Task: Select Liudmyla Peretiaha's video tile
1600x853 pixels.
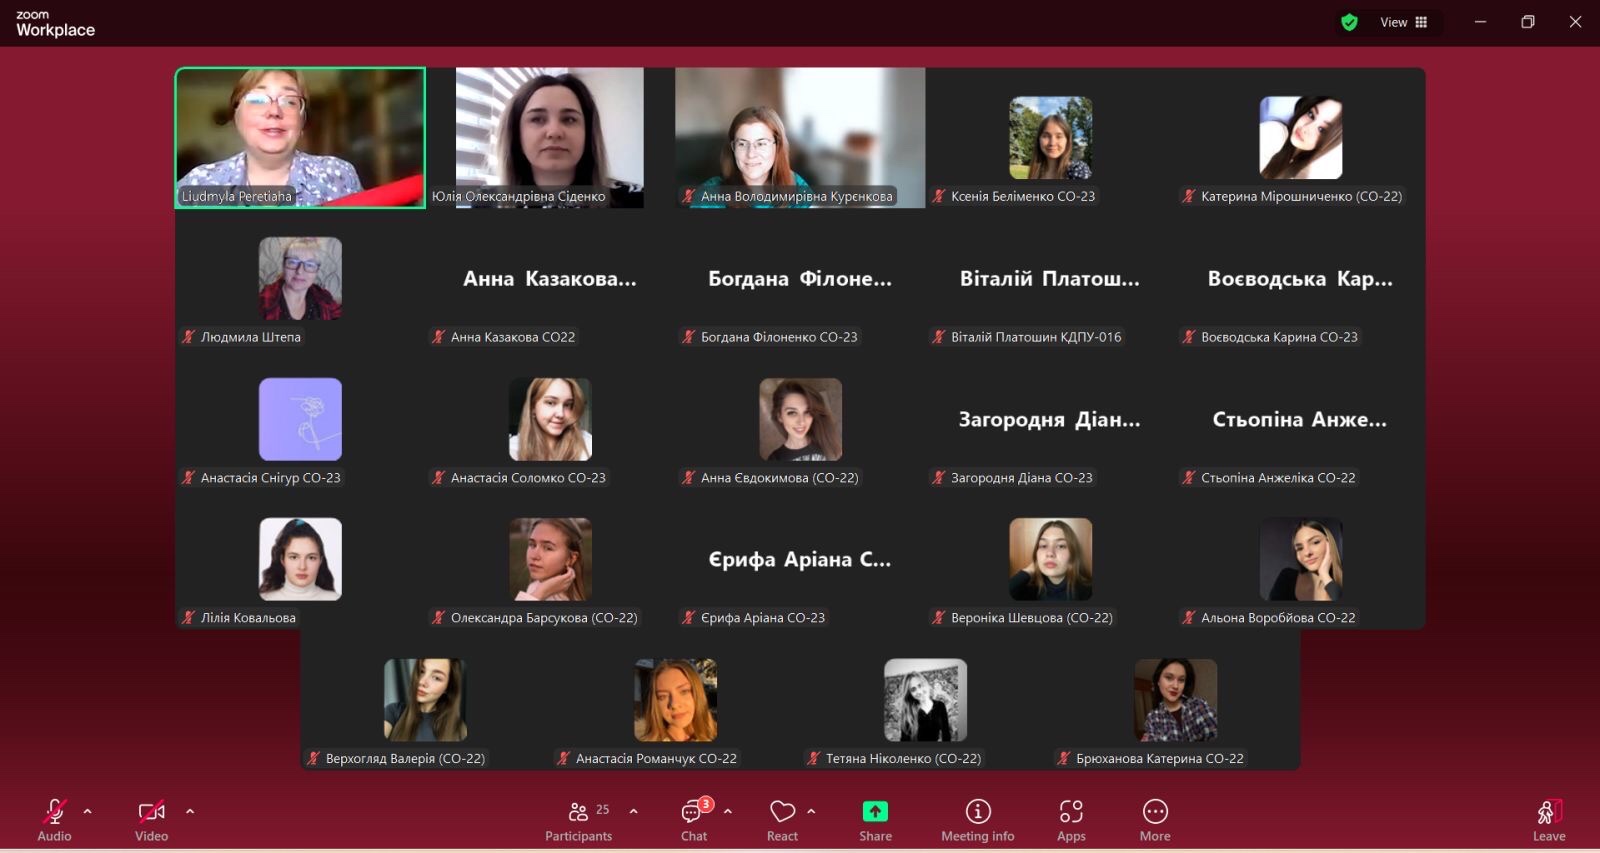Action: (x=300, y=137)
